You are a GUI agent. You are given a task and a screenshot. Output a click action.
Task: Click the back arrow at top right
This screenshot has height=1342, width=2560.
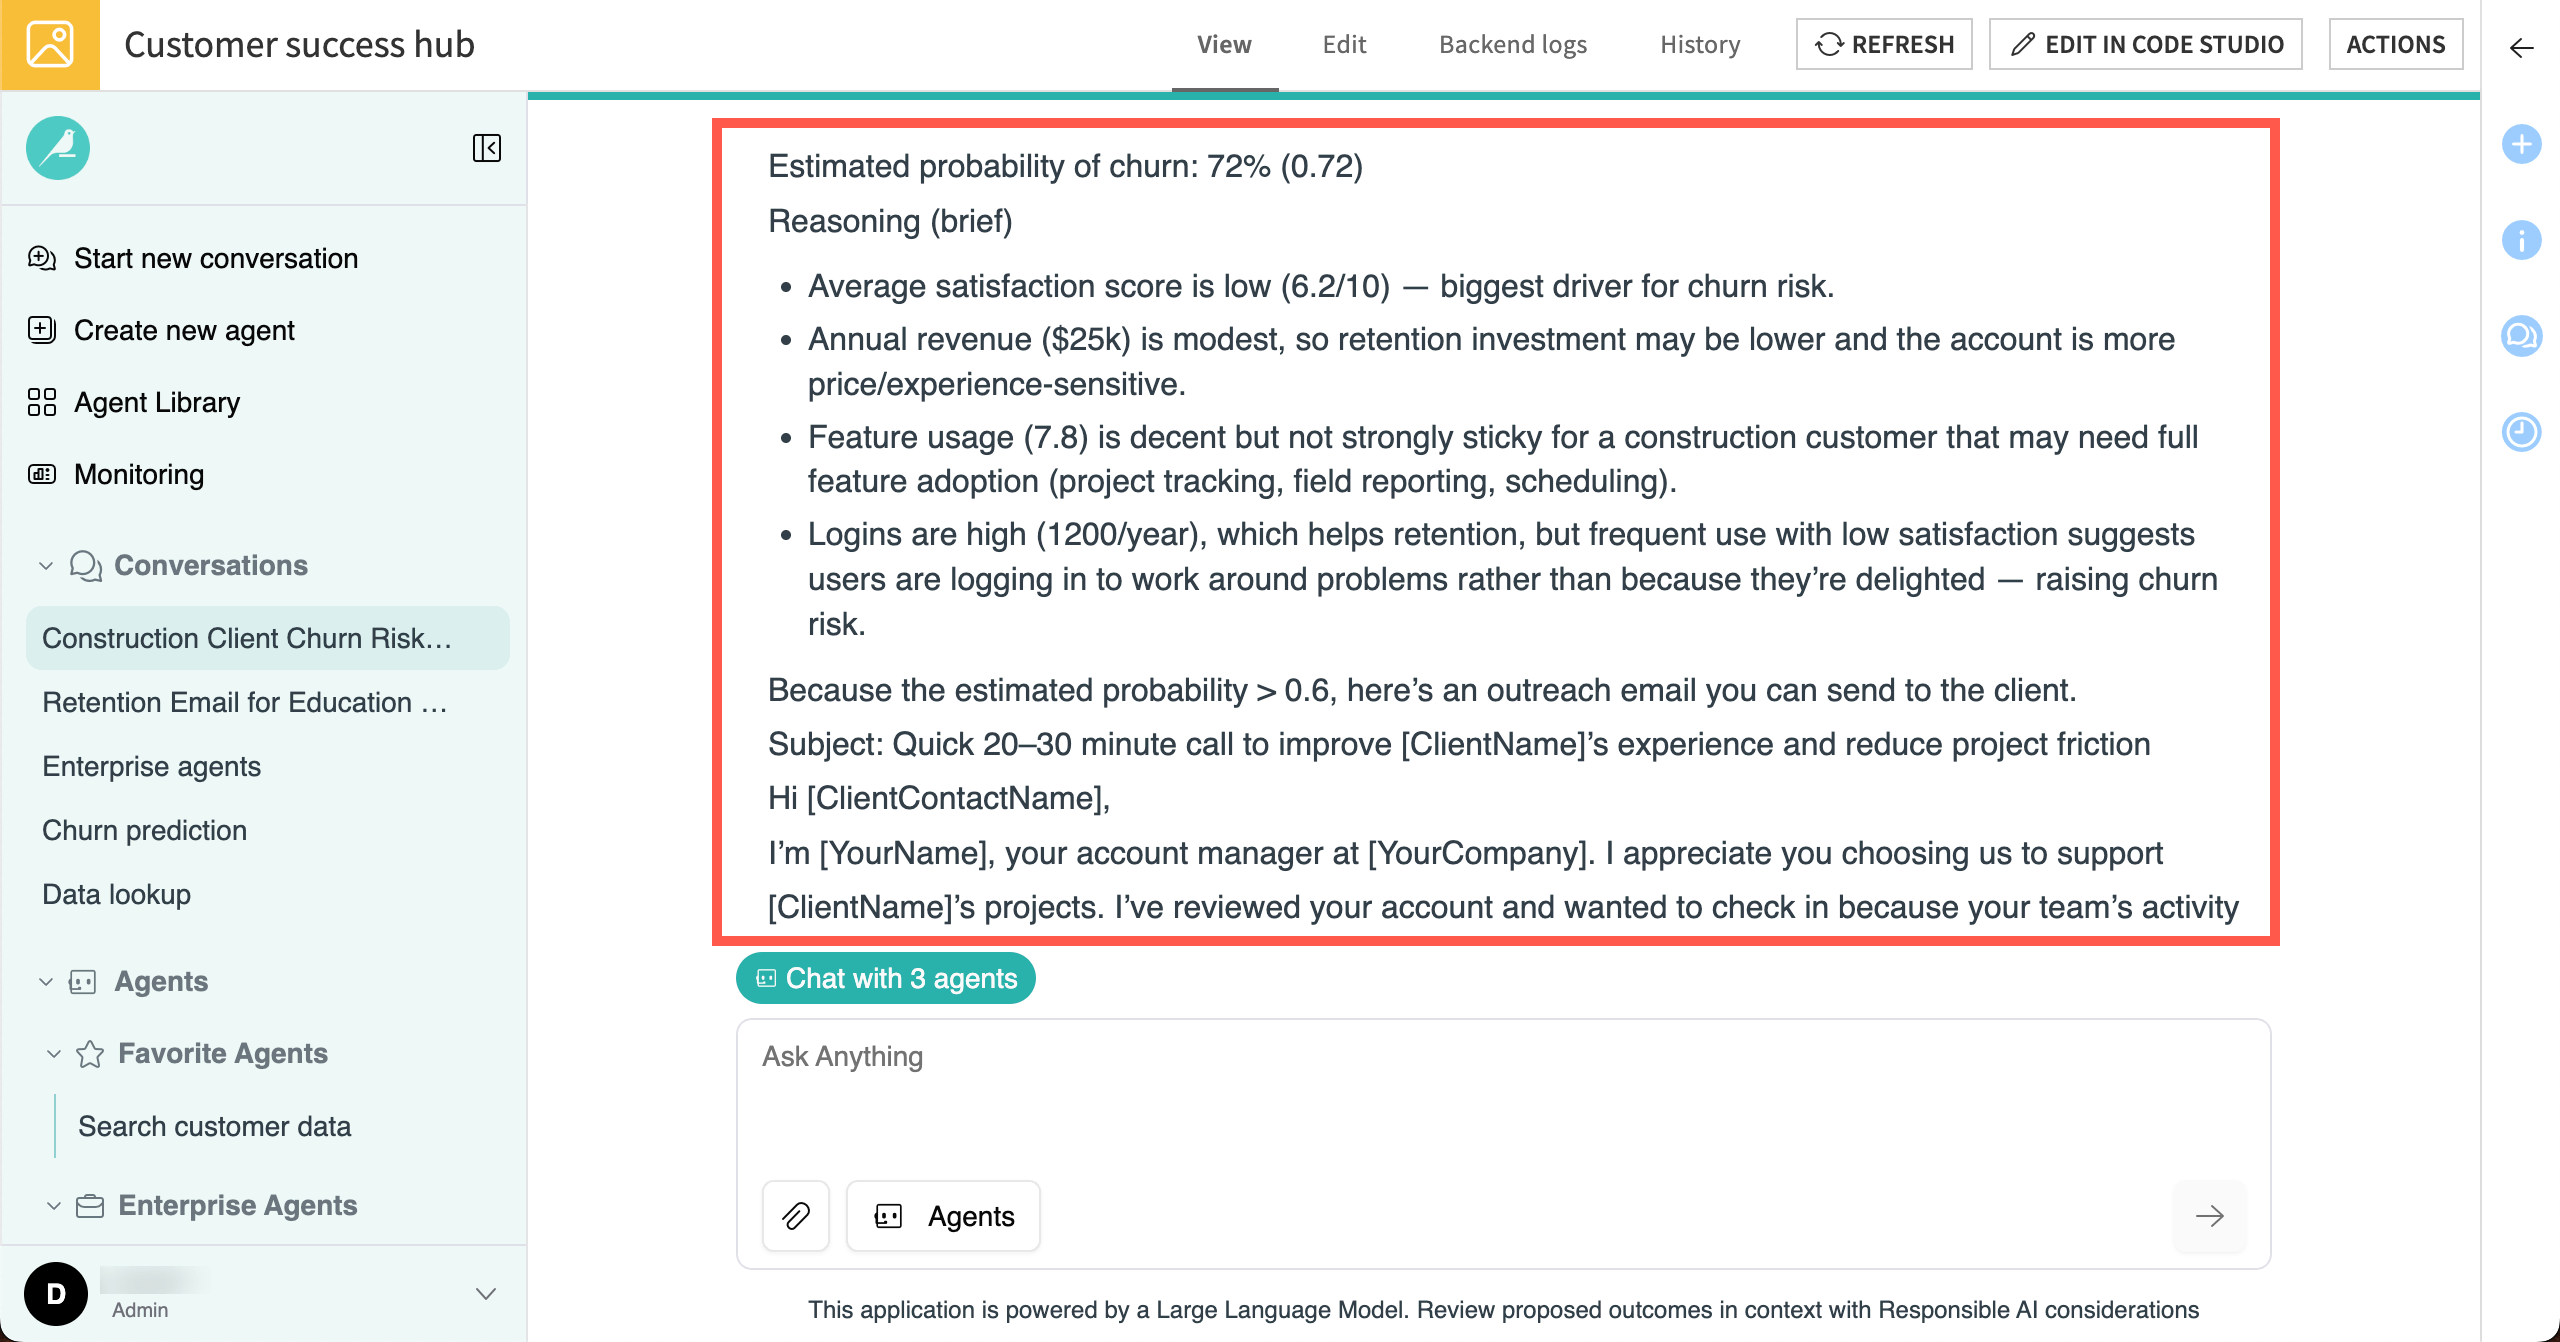tap(2521, 47)
